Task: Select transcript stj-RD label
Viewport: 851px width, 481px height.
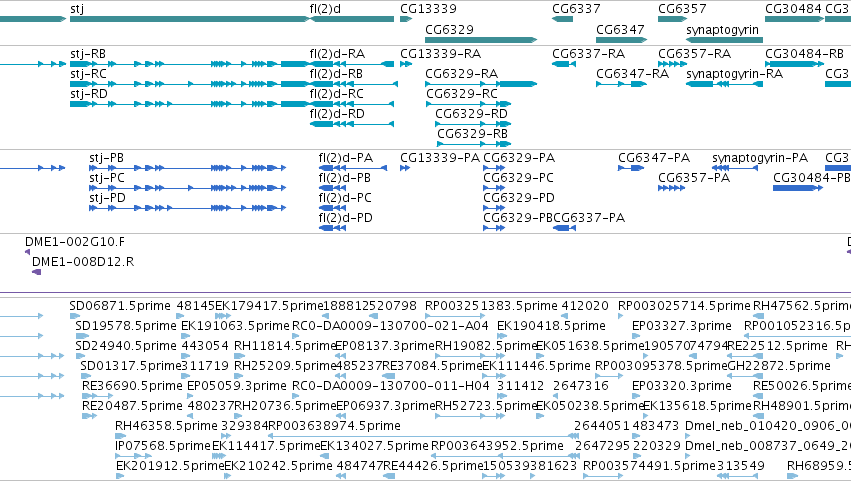Action: (x=88, y=94)
